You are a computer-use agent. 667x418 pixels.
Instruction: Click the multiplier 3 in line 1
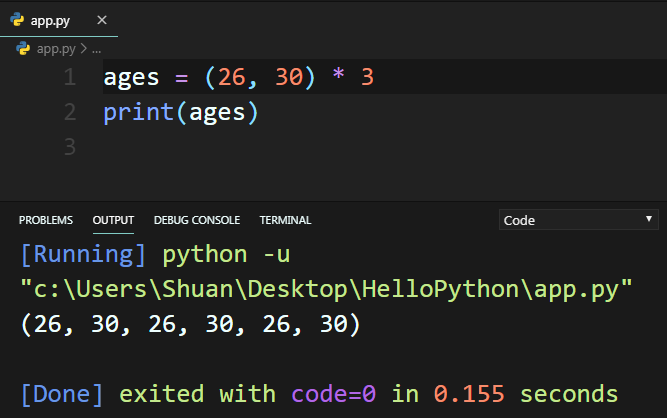tap(367, 77)
